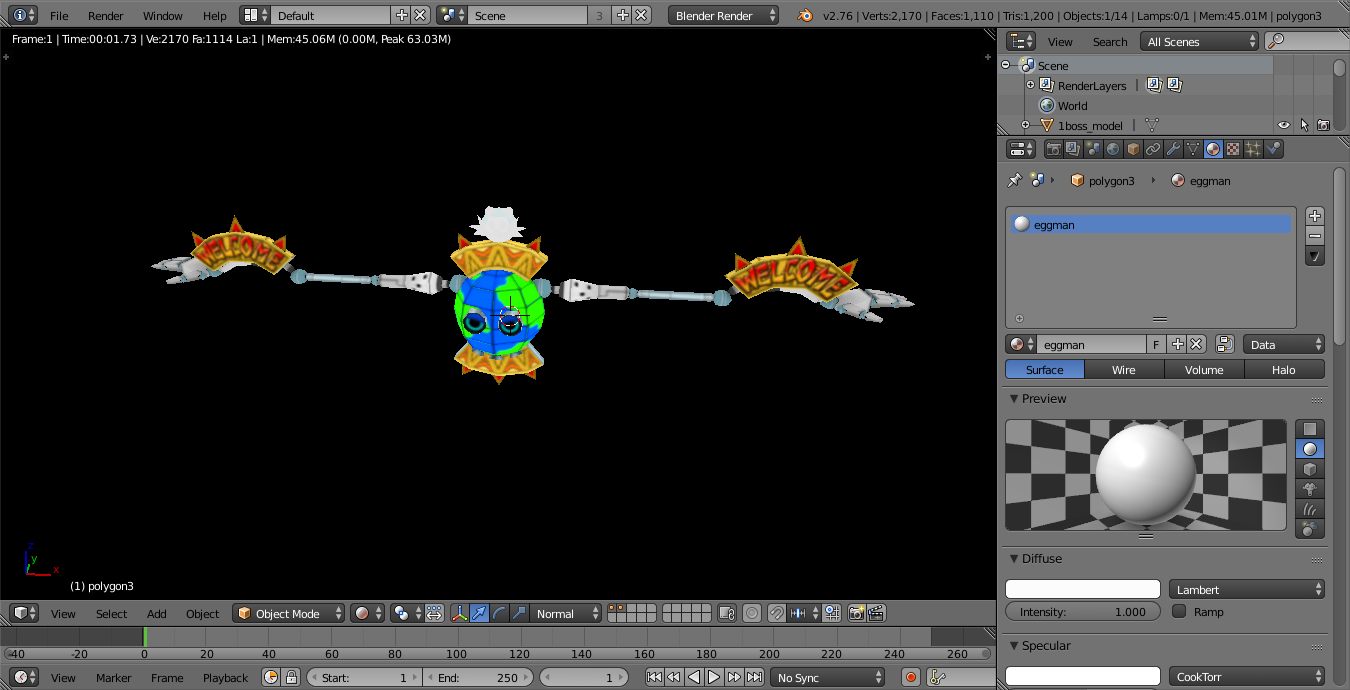Open the Window menu
Screen dimensions: 1350x690
pos(162,15)
